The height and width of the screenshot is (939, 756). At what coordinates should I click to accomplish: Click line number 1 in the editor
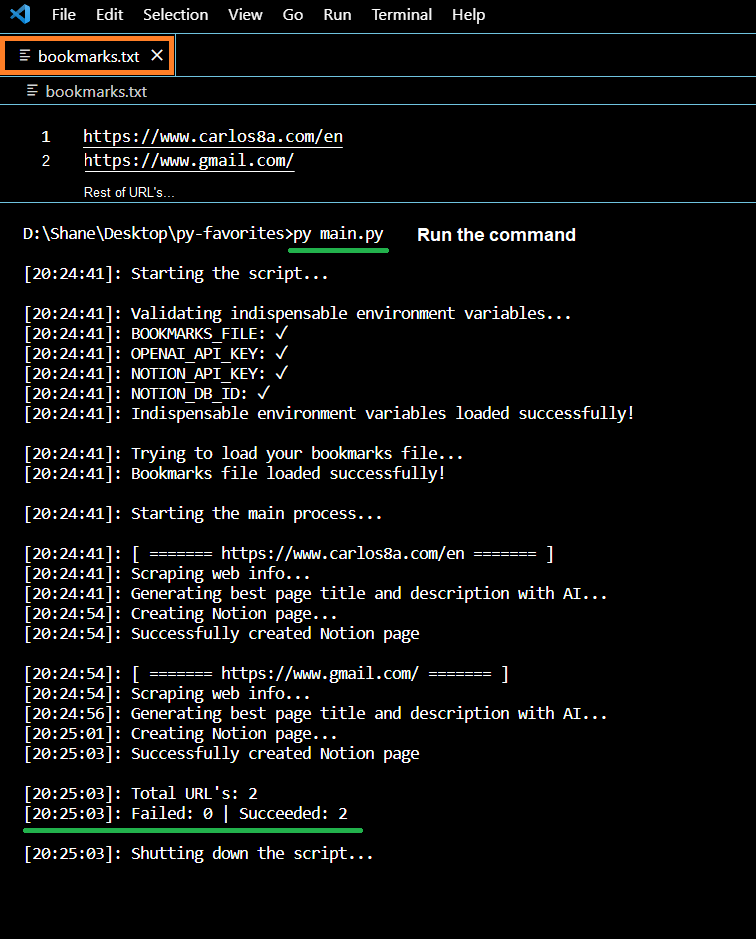pos(46,137)
